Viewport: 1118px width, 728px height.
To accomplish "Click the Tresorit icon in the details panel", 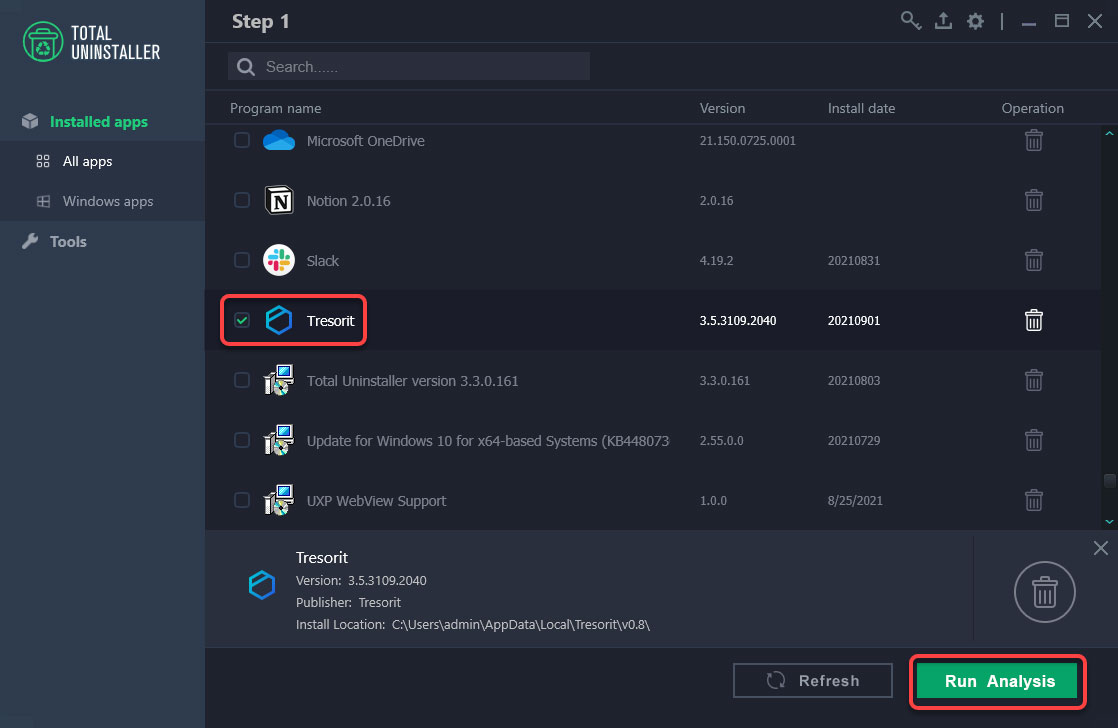I will click(x=262, y=585).
